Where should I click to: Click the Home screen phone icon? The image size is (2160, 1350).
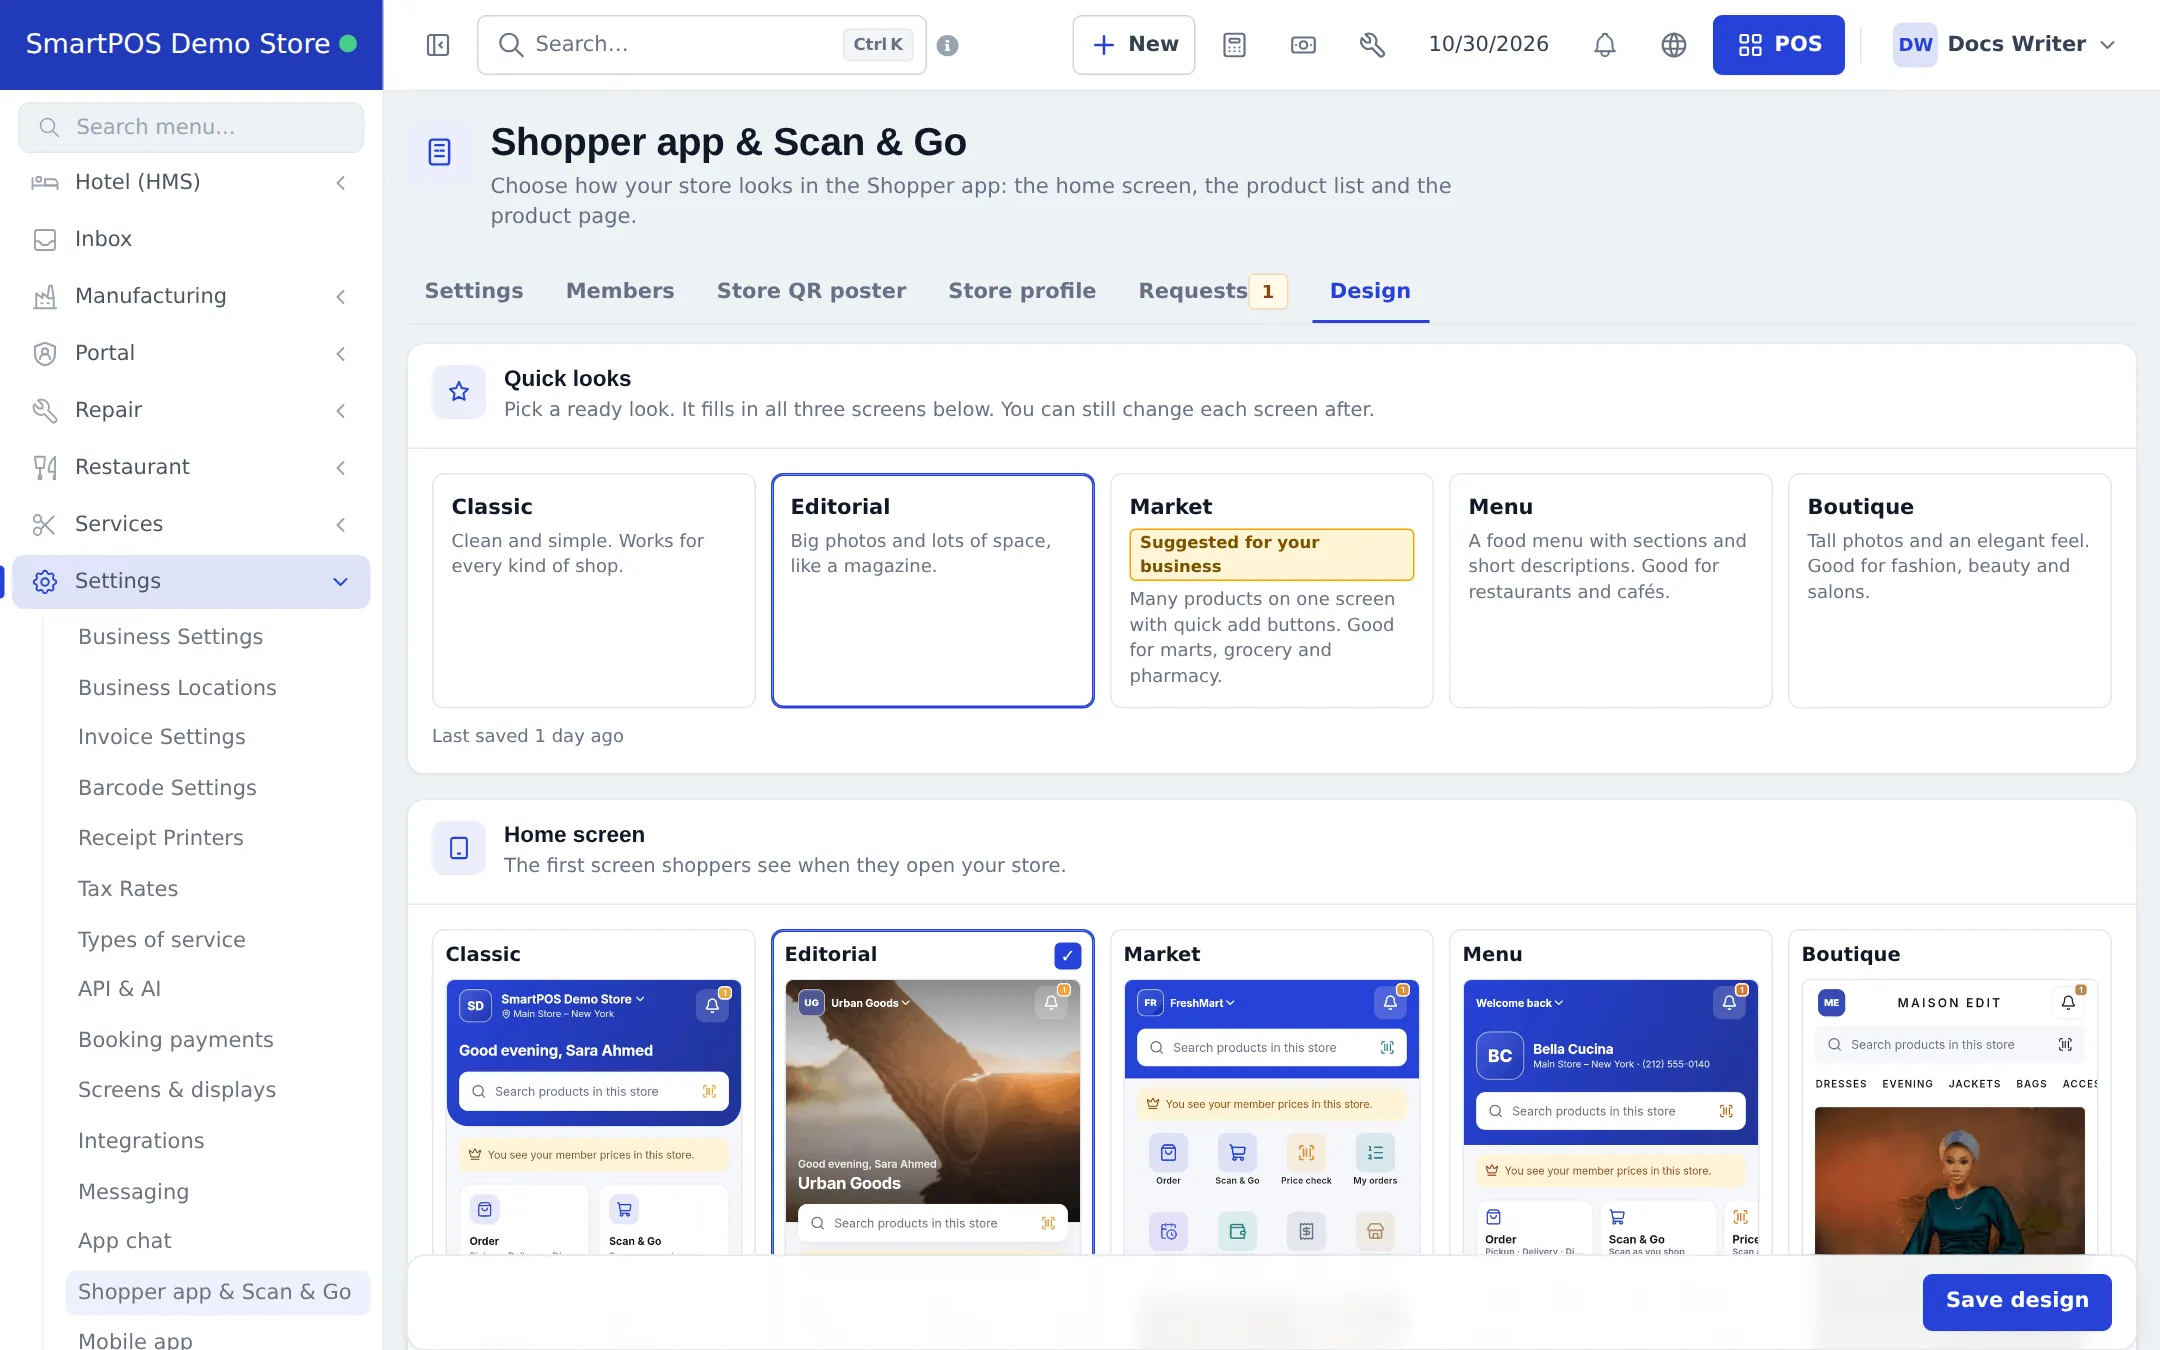[459, 848]
